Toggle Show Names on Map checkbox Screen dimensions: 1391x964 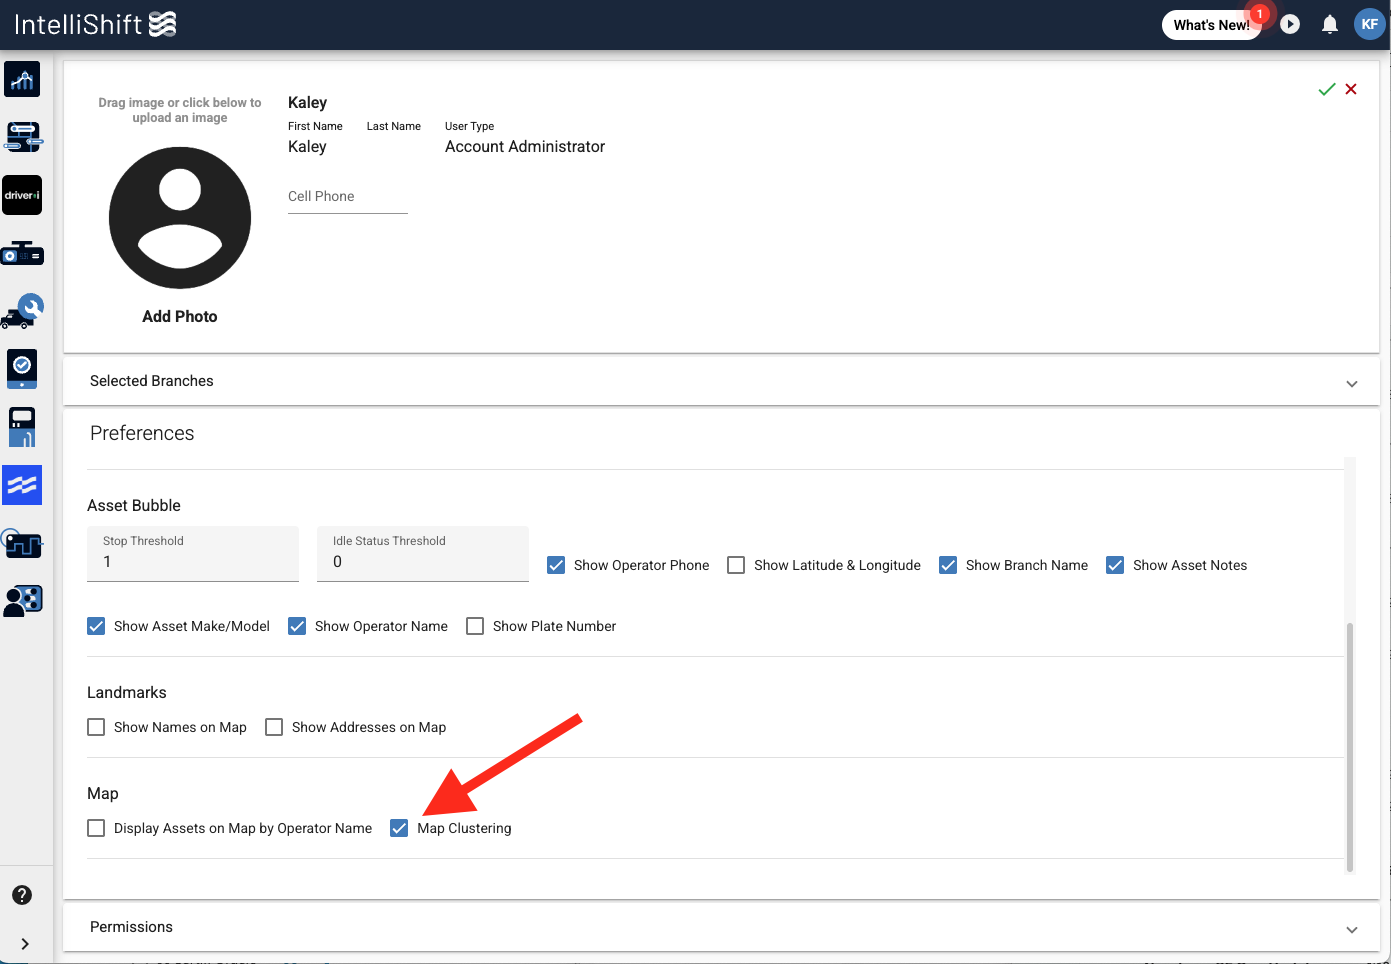pyautogui.click(x=96, y=727)
